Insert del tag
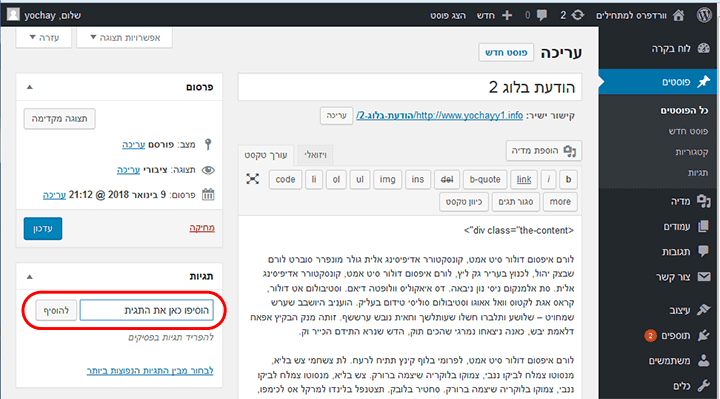The height and width of the screenshot is (399, 720). pos(447,180)
